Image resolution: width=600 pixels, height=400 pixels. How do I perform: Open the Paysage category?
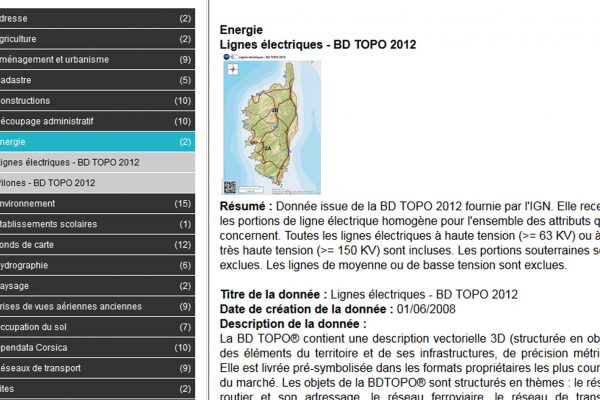pos(97,286)
